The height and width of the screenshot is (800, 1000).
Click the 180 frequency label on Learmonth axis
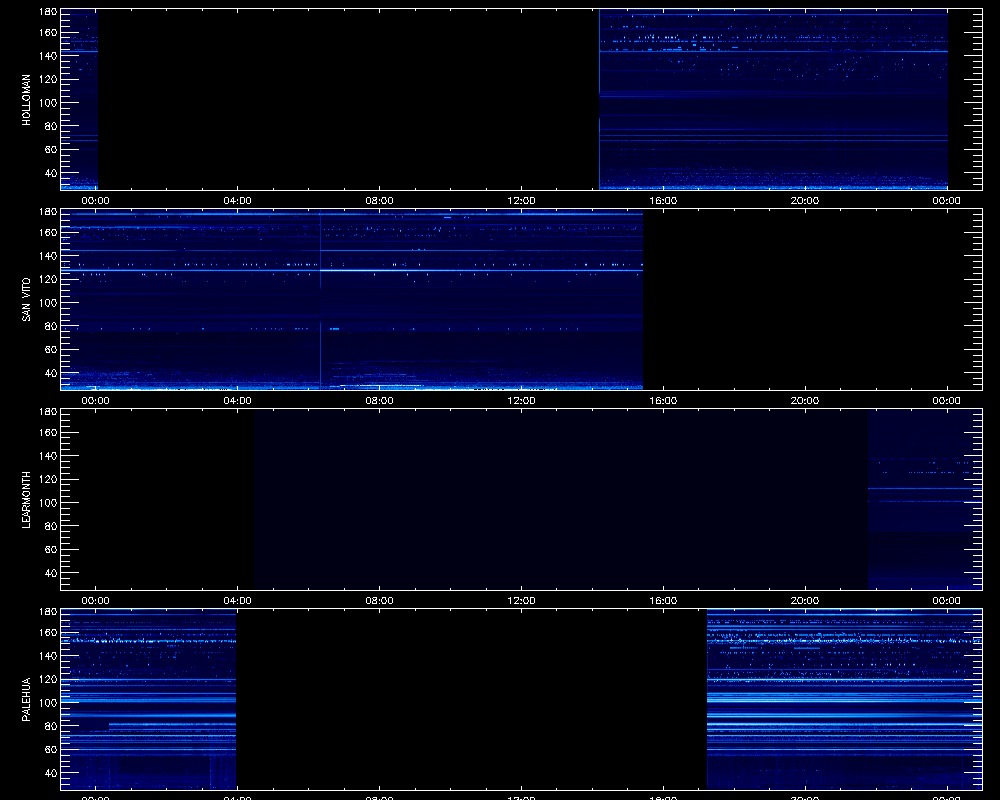pos(48,411)
